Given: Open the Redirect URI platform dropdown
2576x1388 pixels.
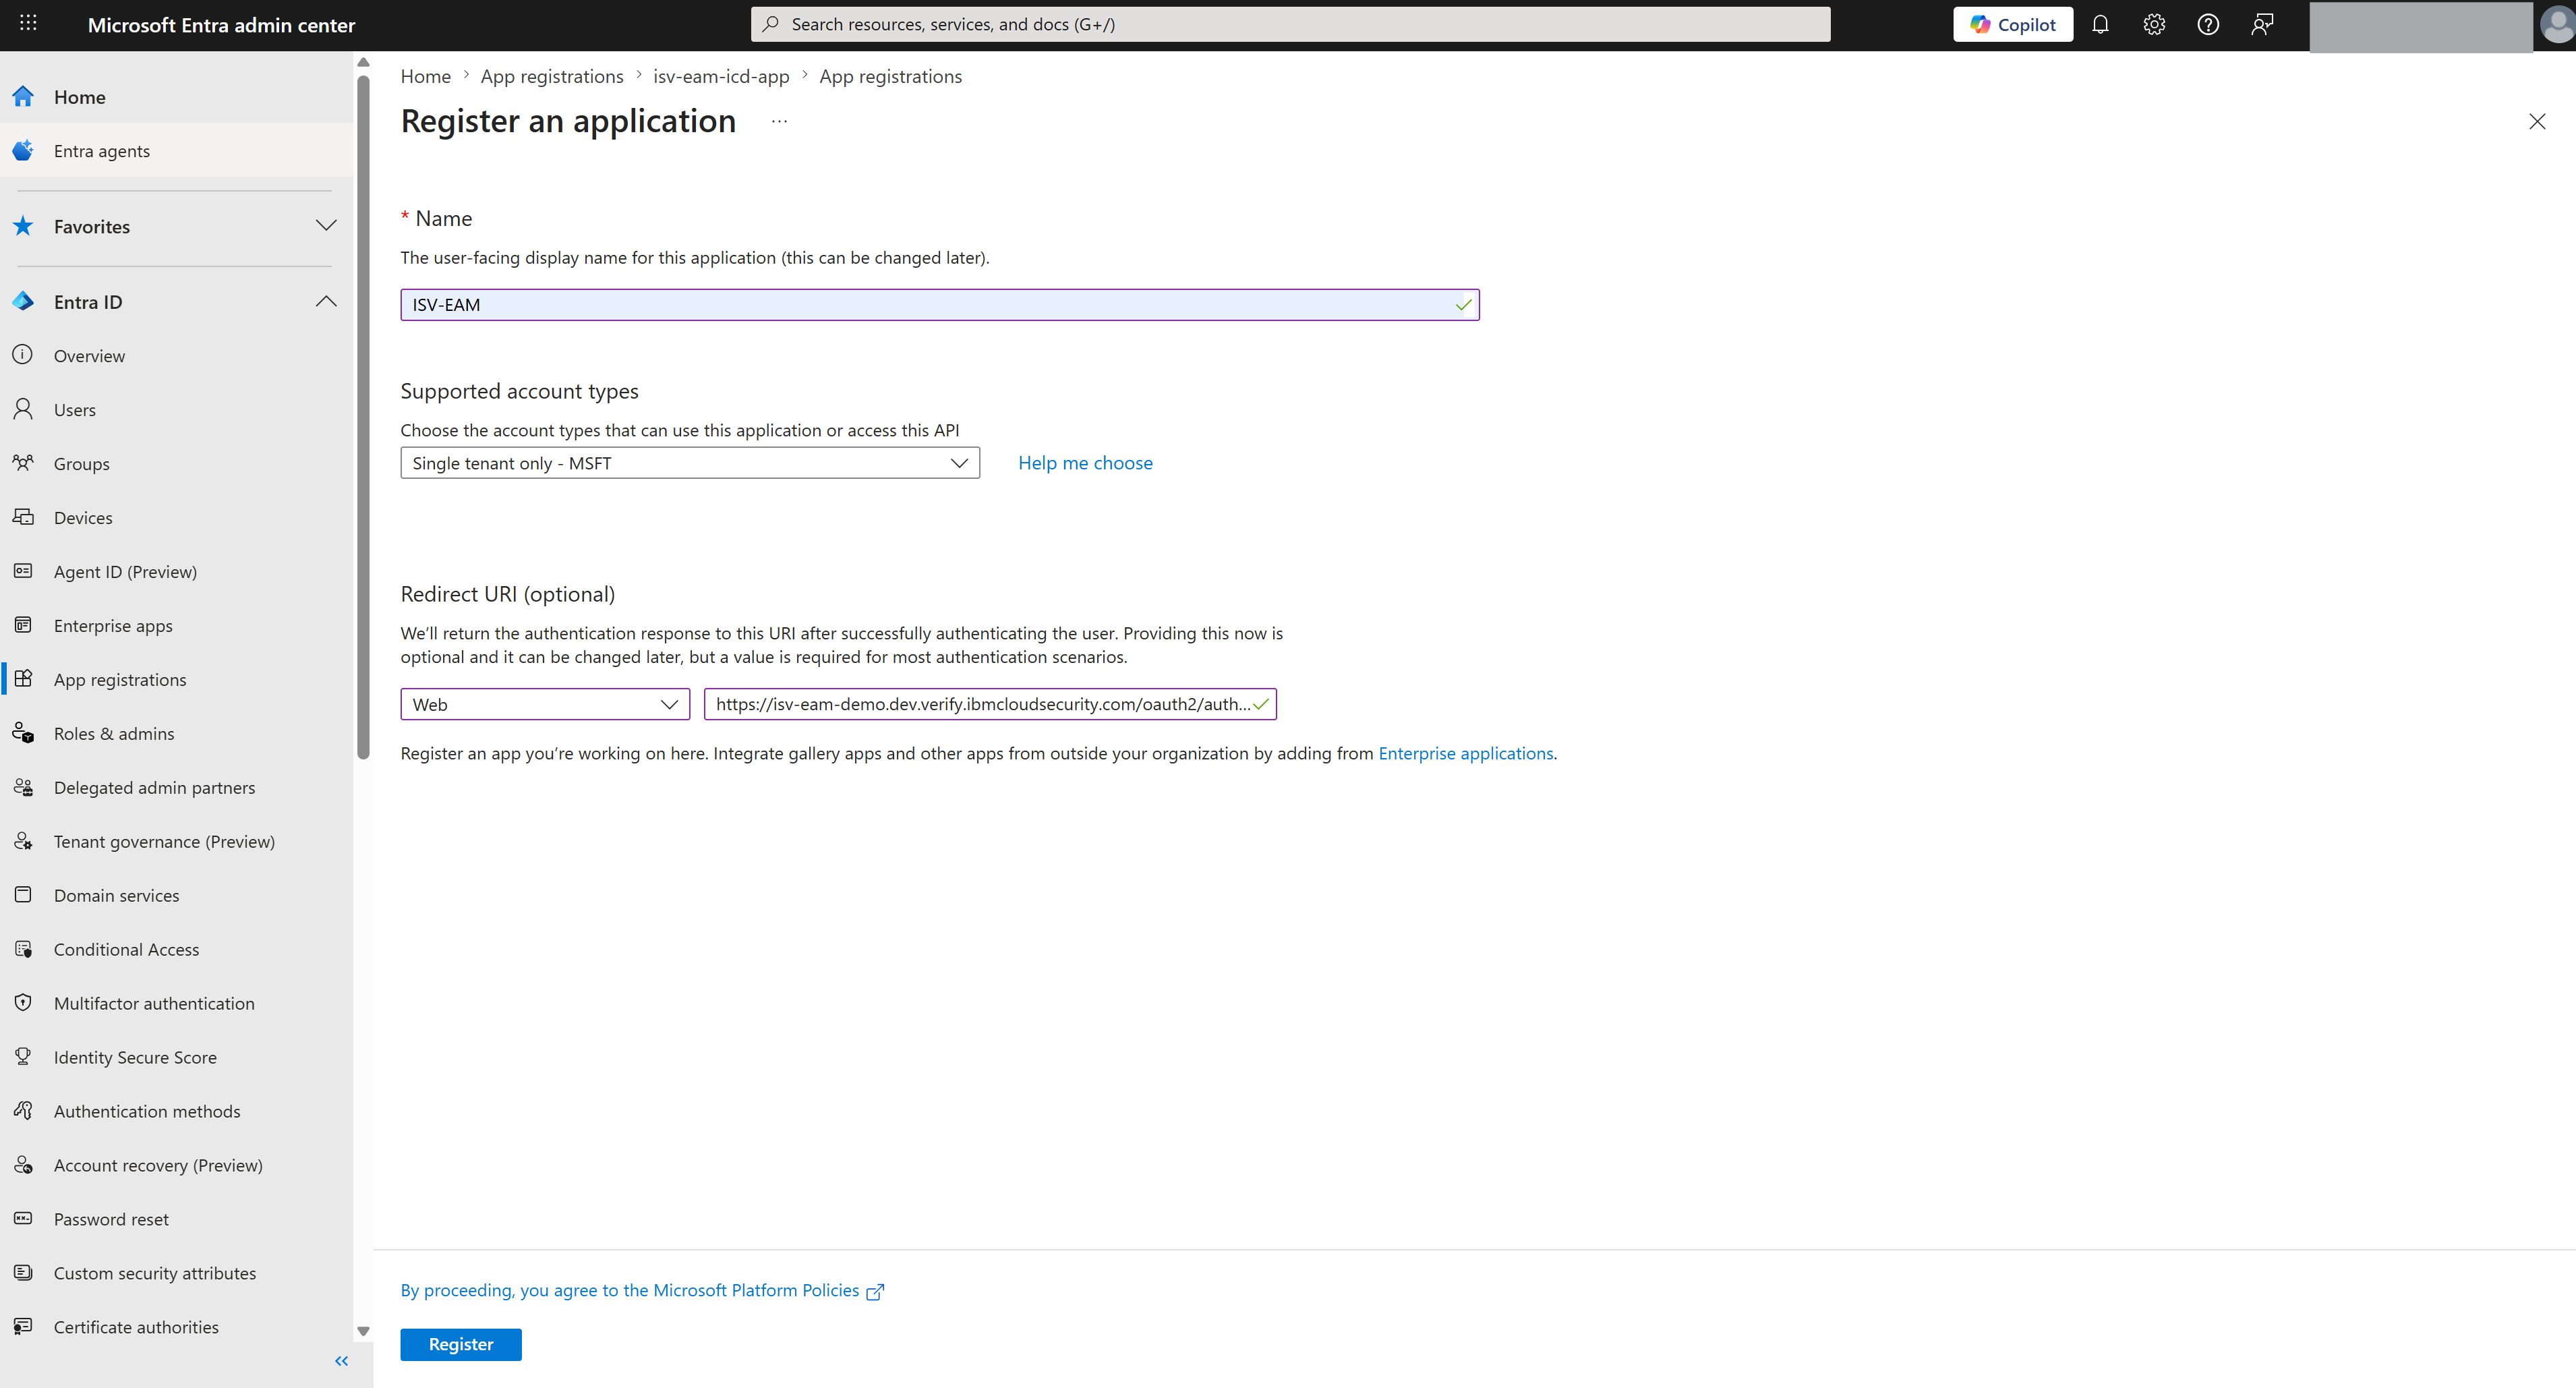Looking at the screenshot, I should tap(545, 704).
